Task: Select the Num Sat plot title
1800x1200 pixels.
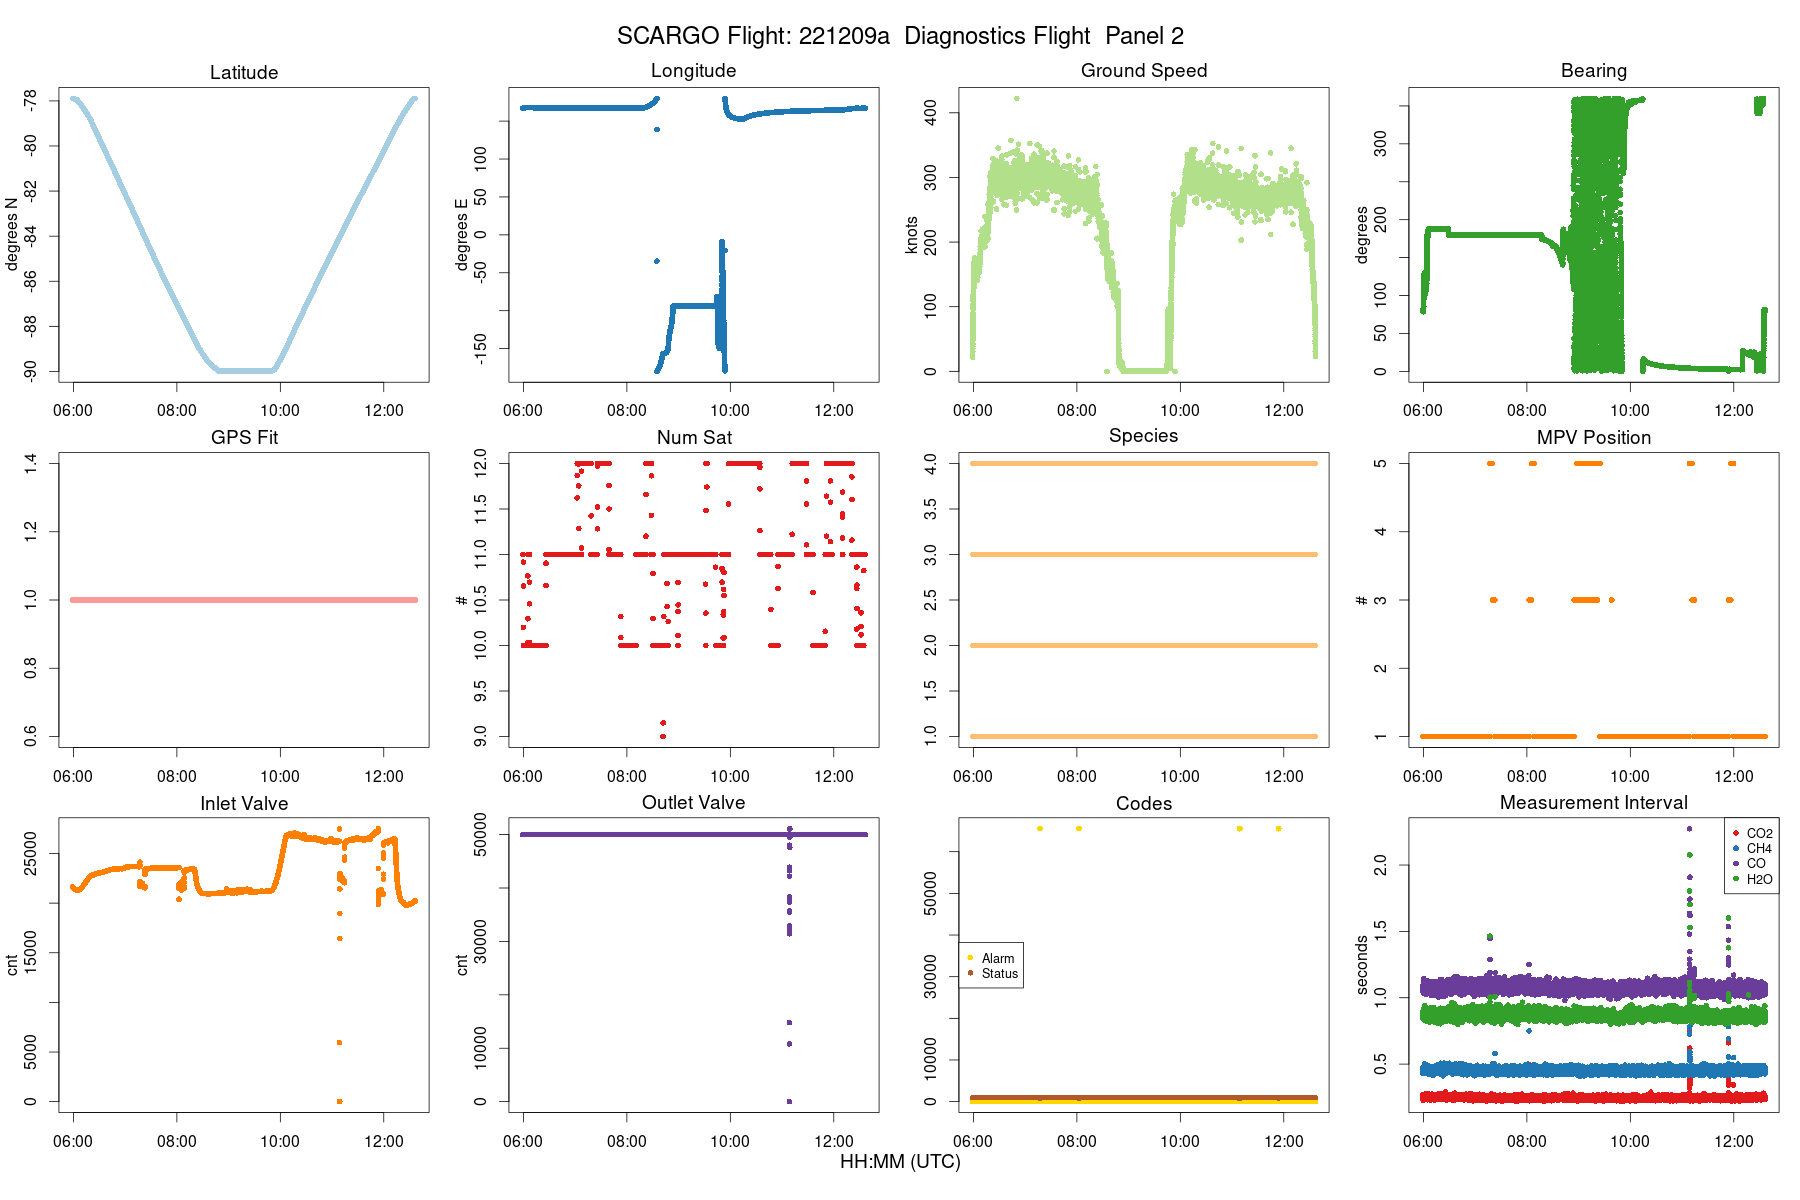Action: 694,437
